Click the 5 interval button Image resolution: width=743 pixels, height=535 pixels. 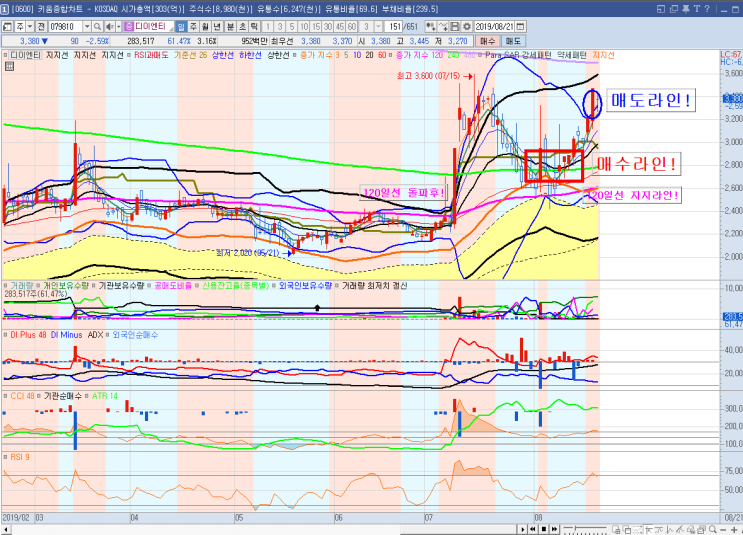pyautogui.click(x=291, y=27)
